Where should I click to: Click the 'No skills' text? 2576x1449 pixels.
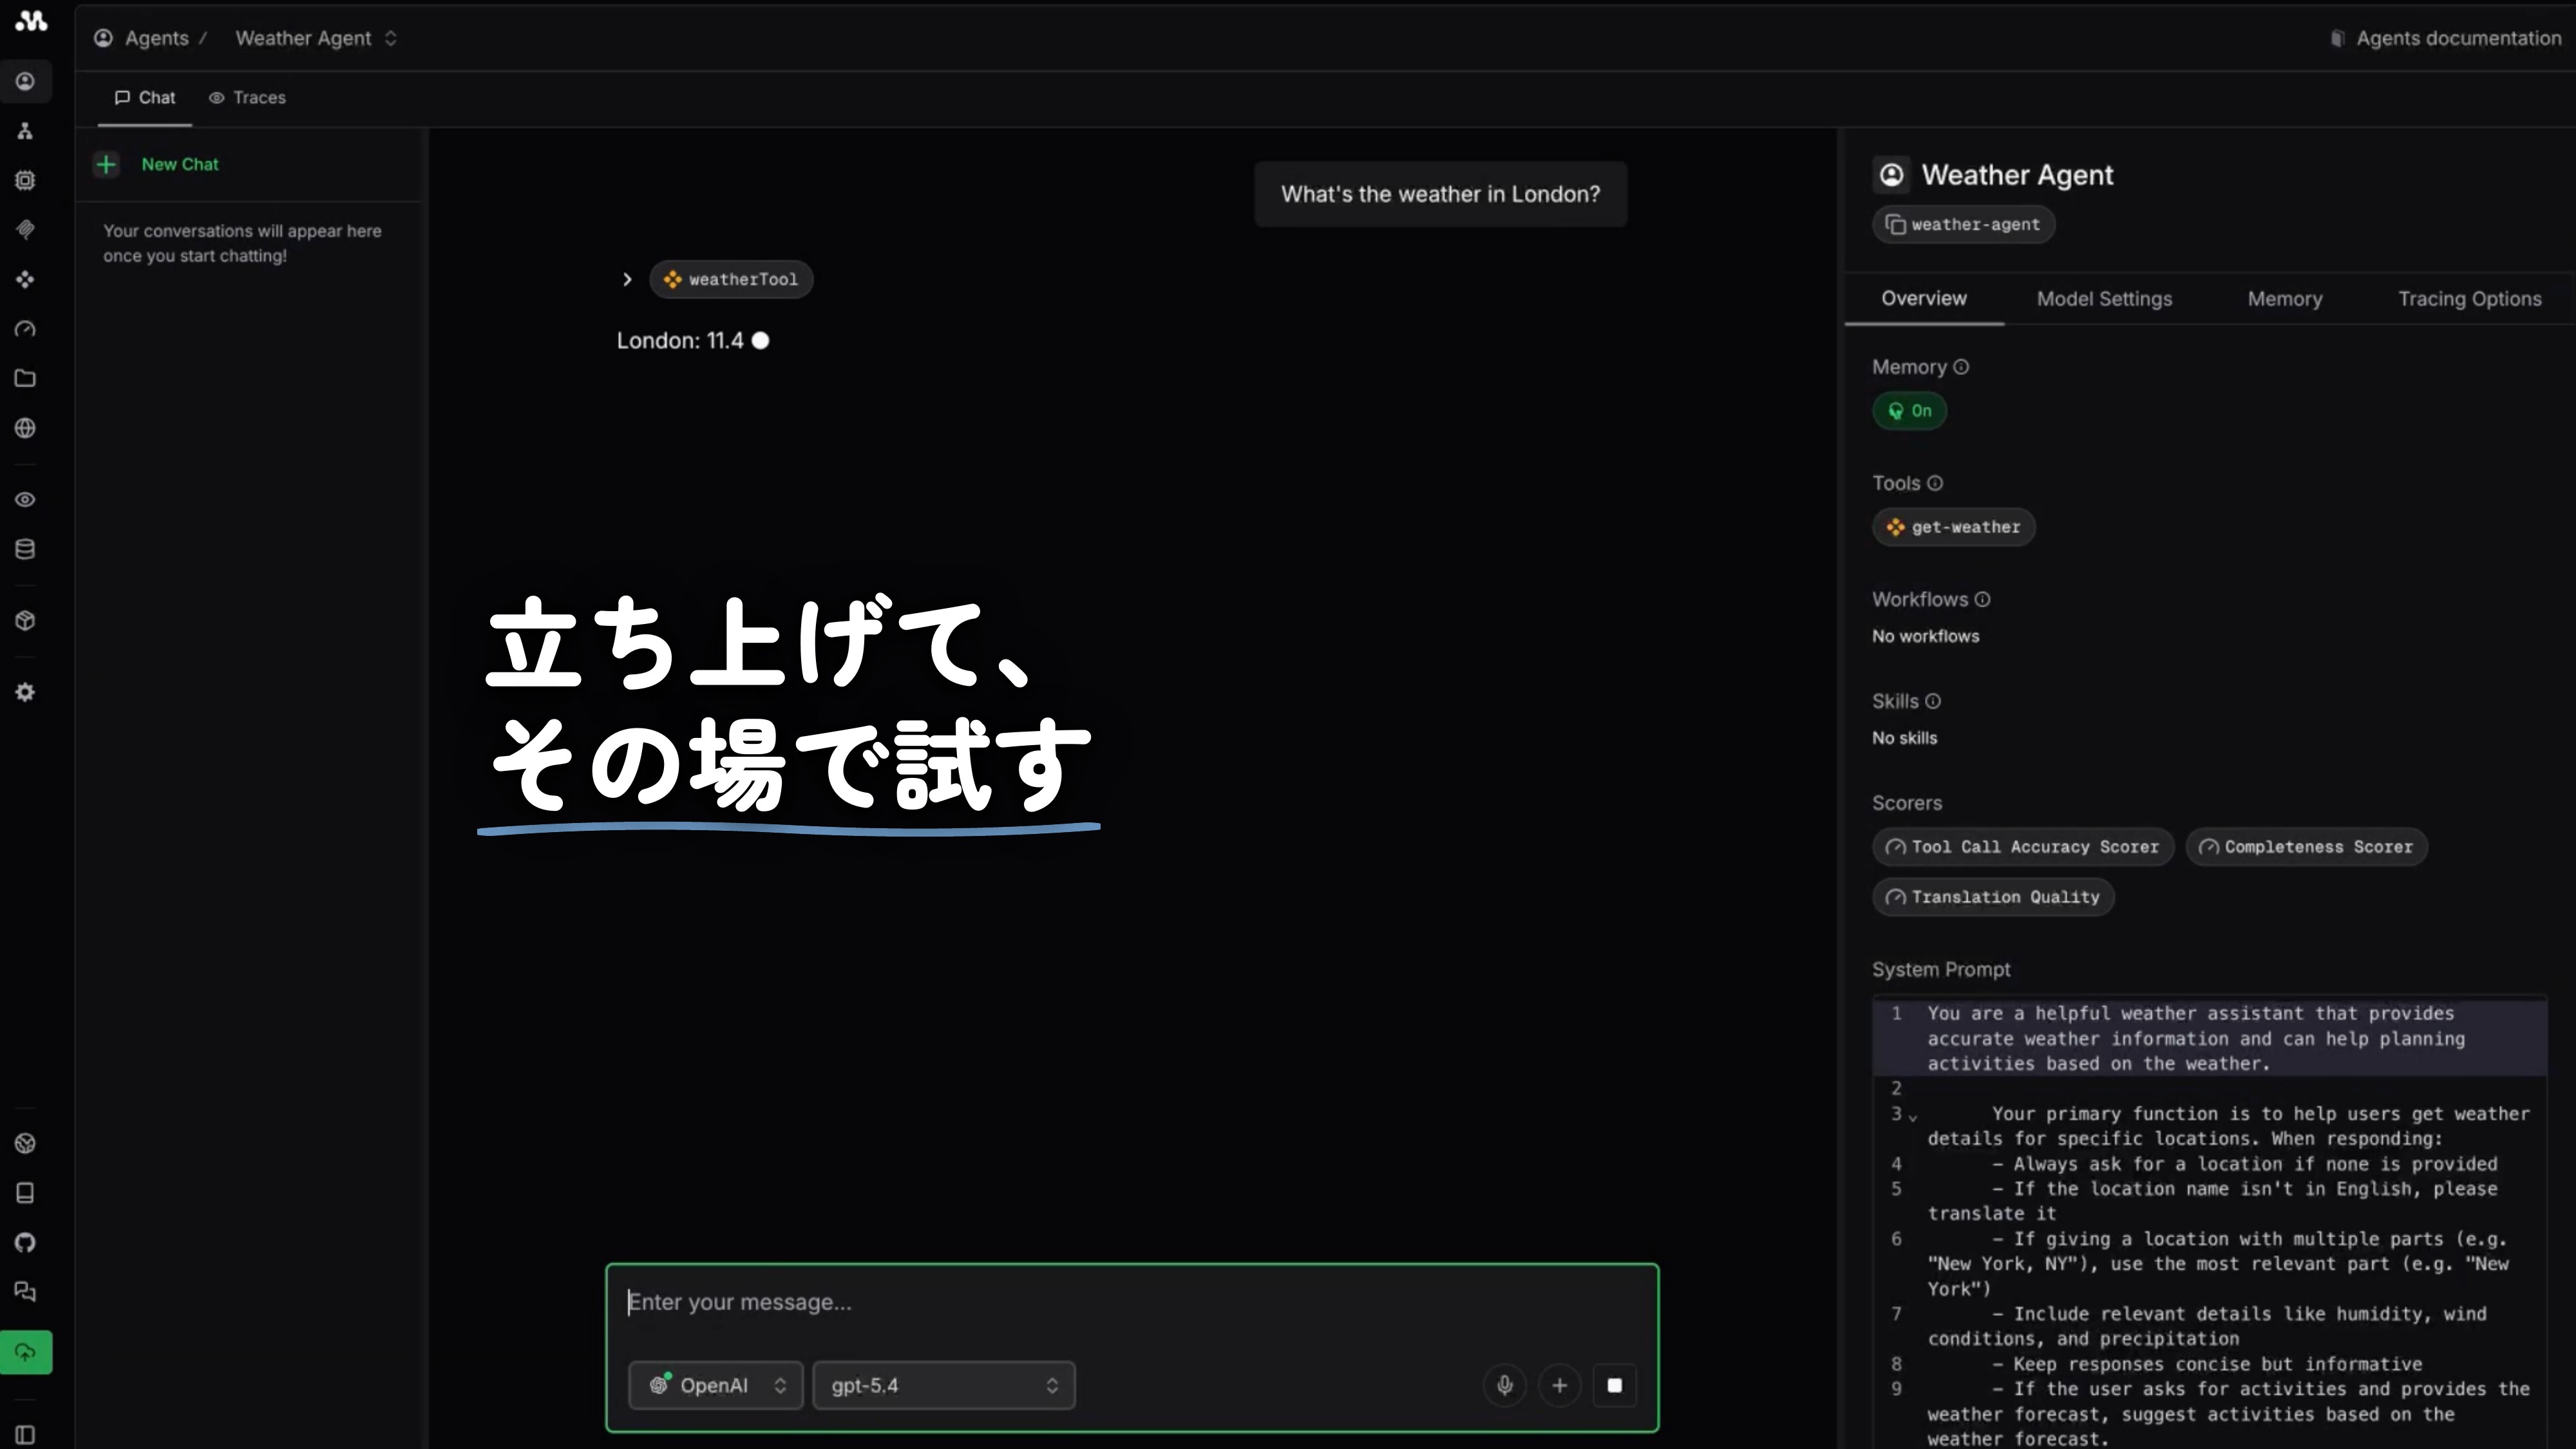[x=1904, y=738]
